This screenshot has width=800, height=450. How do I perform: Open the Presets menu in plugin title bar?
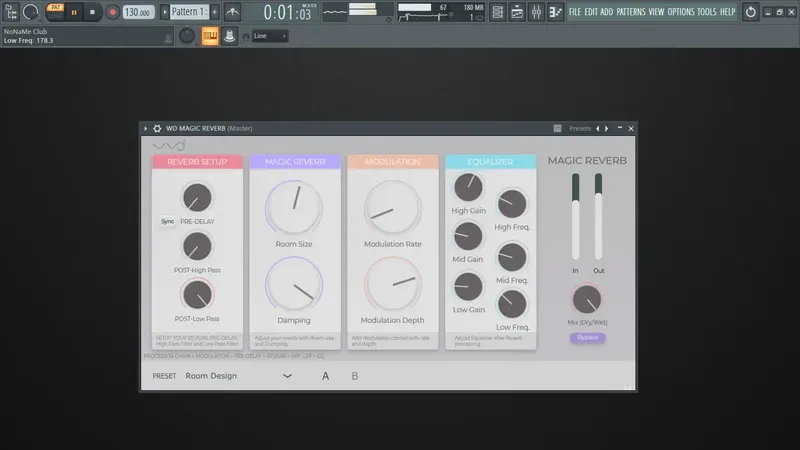(x=580, y=129)
